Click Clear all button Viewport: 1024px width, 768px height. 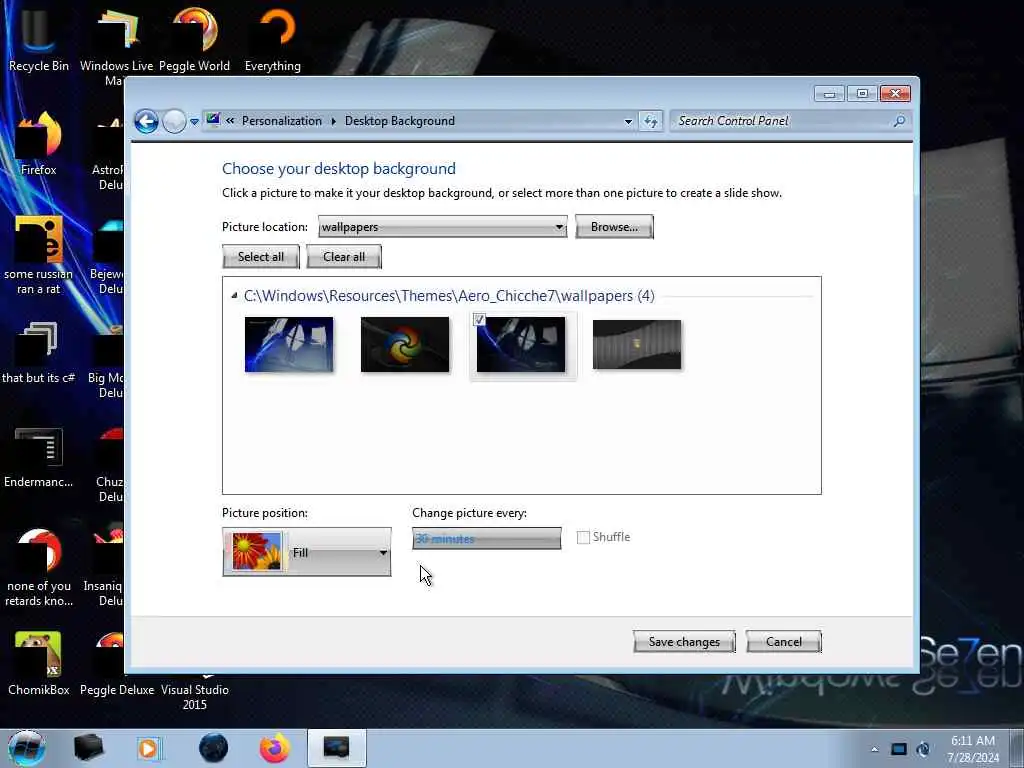[344, 257]
